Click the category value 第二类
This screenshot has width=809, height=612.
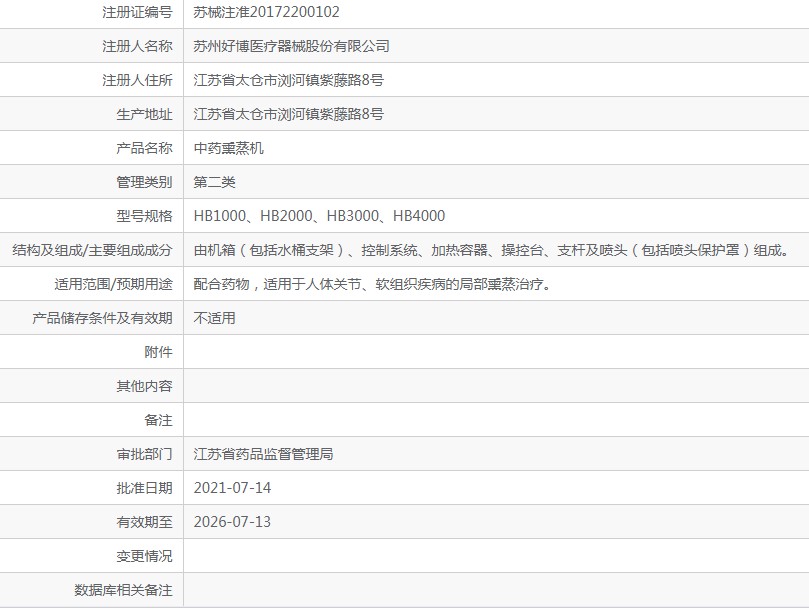[x=215, y=182]
